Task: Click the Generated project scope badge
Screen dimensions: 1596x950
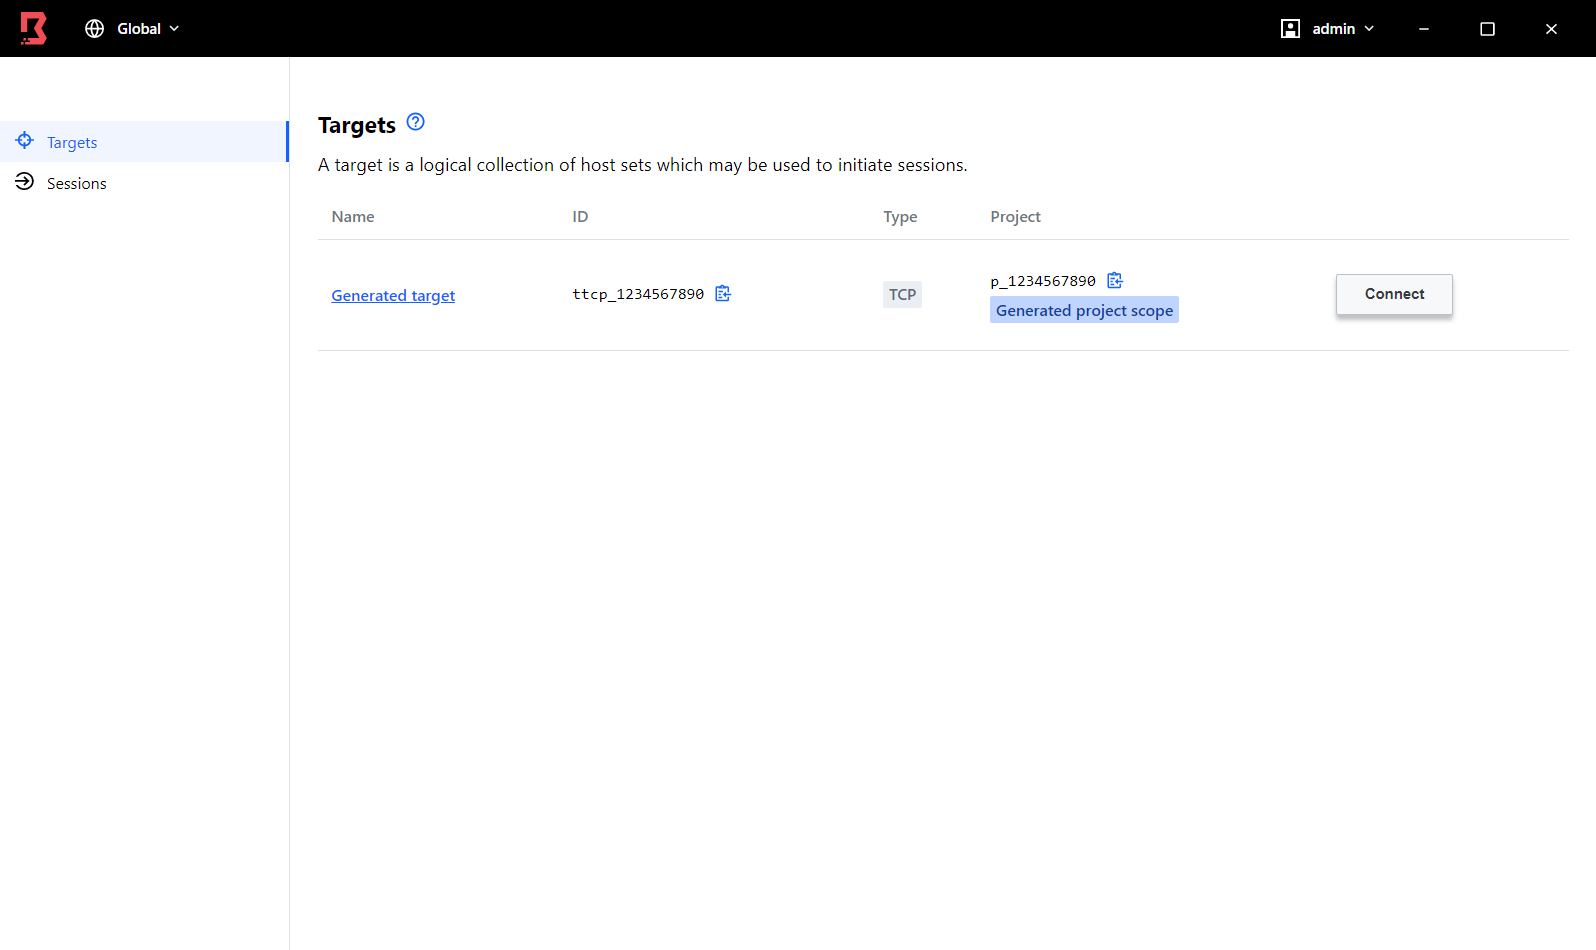Action: 1084,310
